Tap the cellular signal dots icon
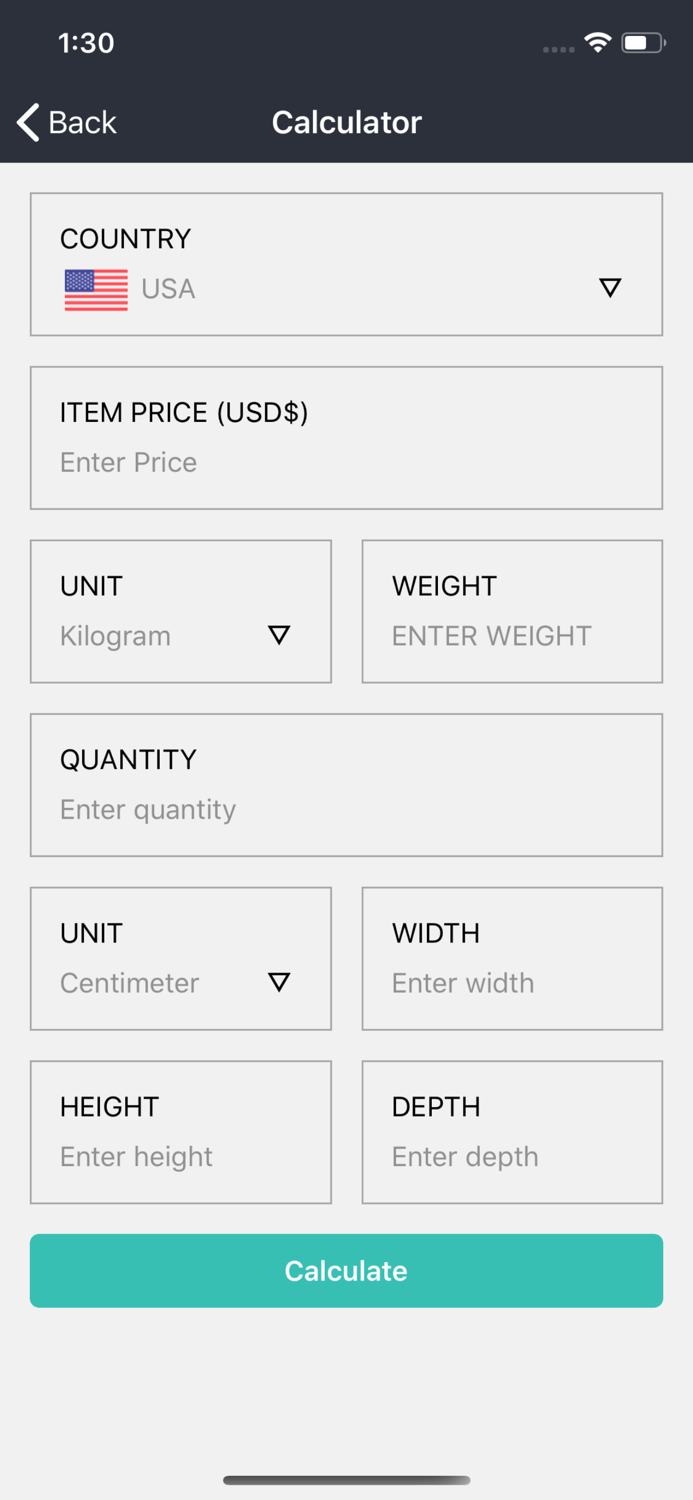Image resolution: width=693 pixels, height=1500 pixels. (x=558, y=48)
